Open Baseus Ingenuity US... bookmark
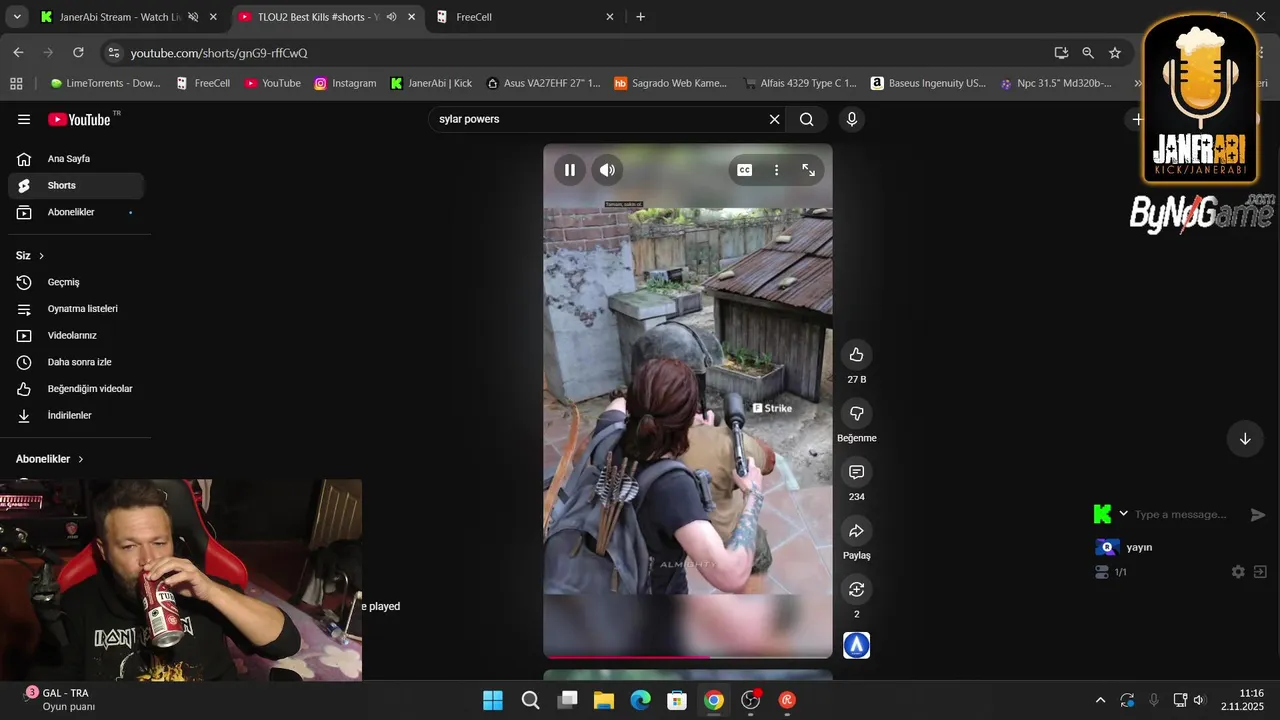 [x=928, y=83]
